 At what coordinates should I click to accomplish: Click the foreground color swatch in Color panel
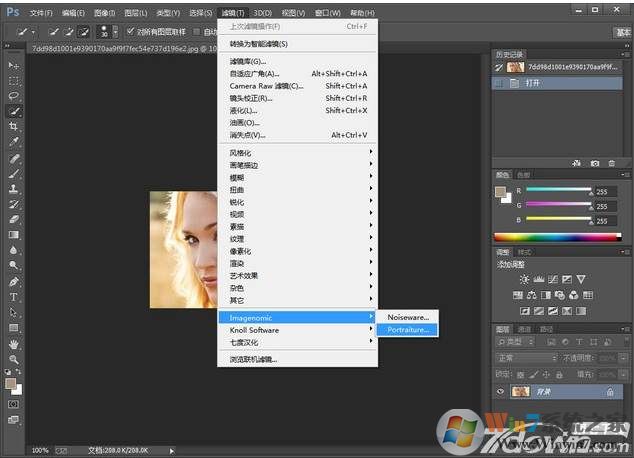point(501,190)
